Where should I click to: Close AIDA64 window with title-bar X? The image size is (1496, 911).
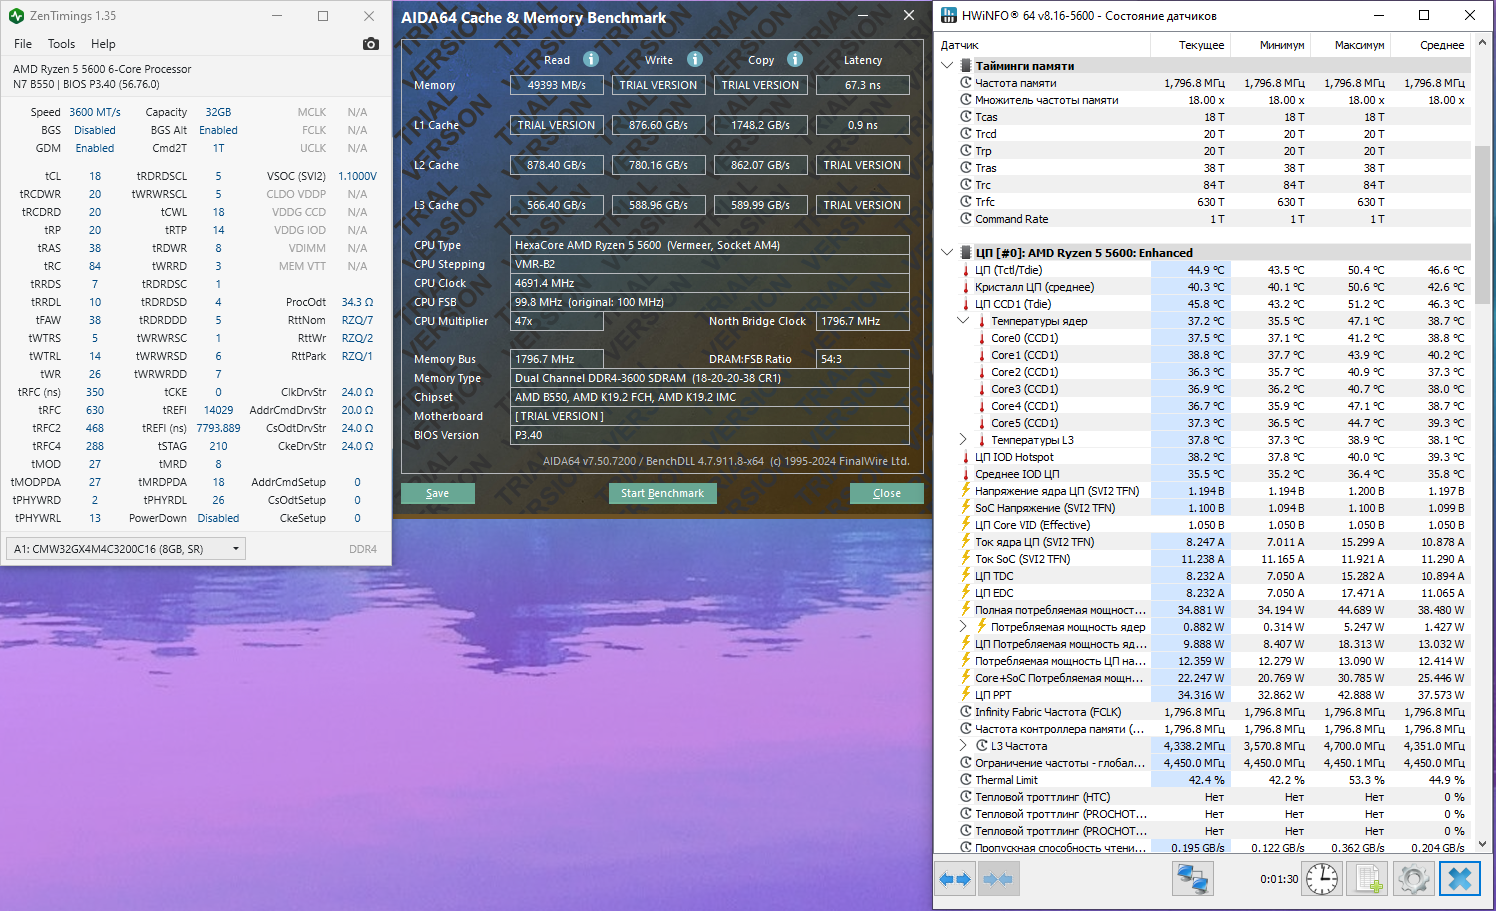908,16
